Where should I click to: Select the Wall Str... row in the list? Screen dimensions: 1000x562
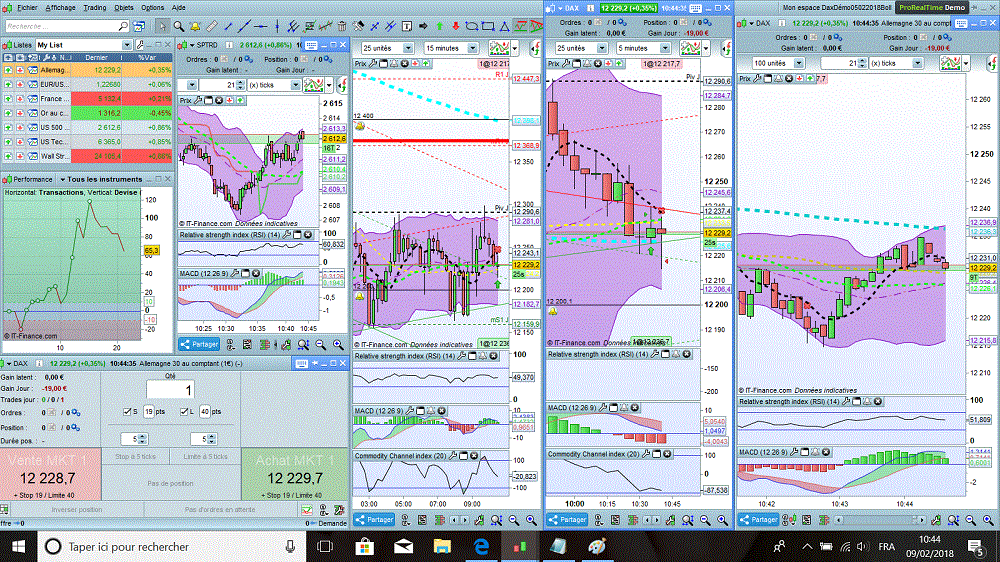87,156
